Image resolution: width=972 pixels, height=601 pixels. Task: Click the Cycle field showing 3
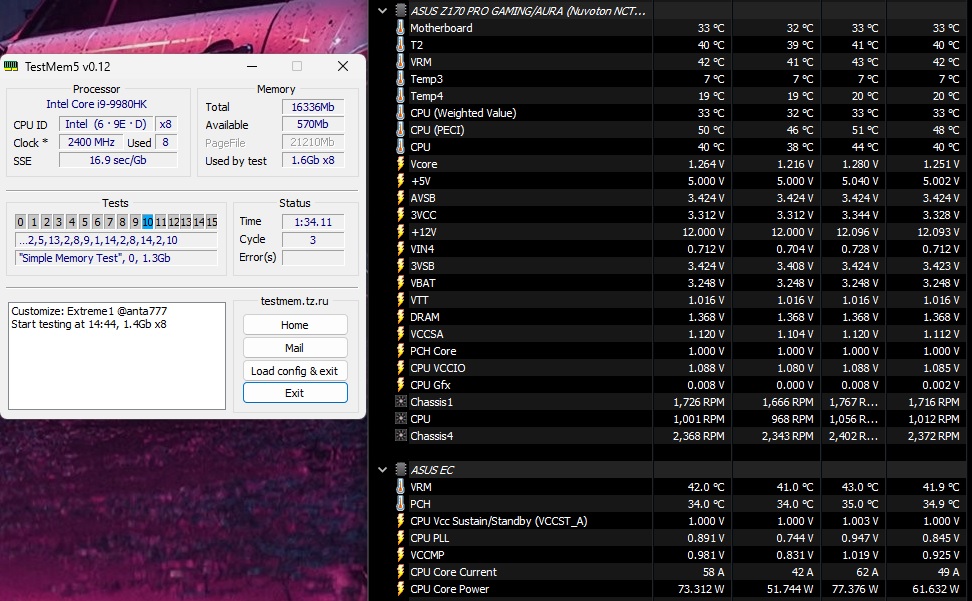click(313, 240)
